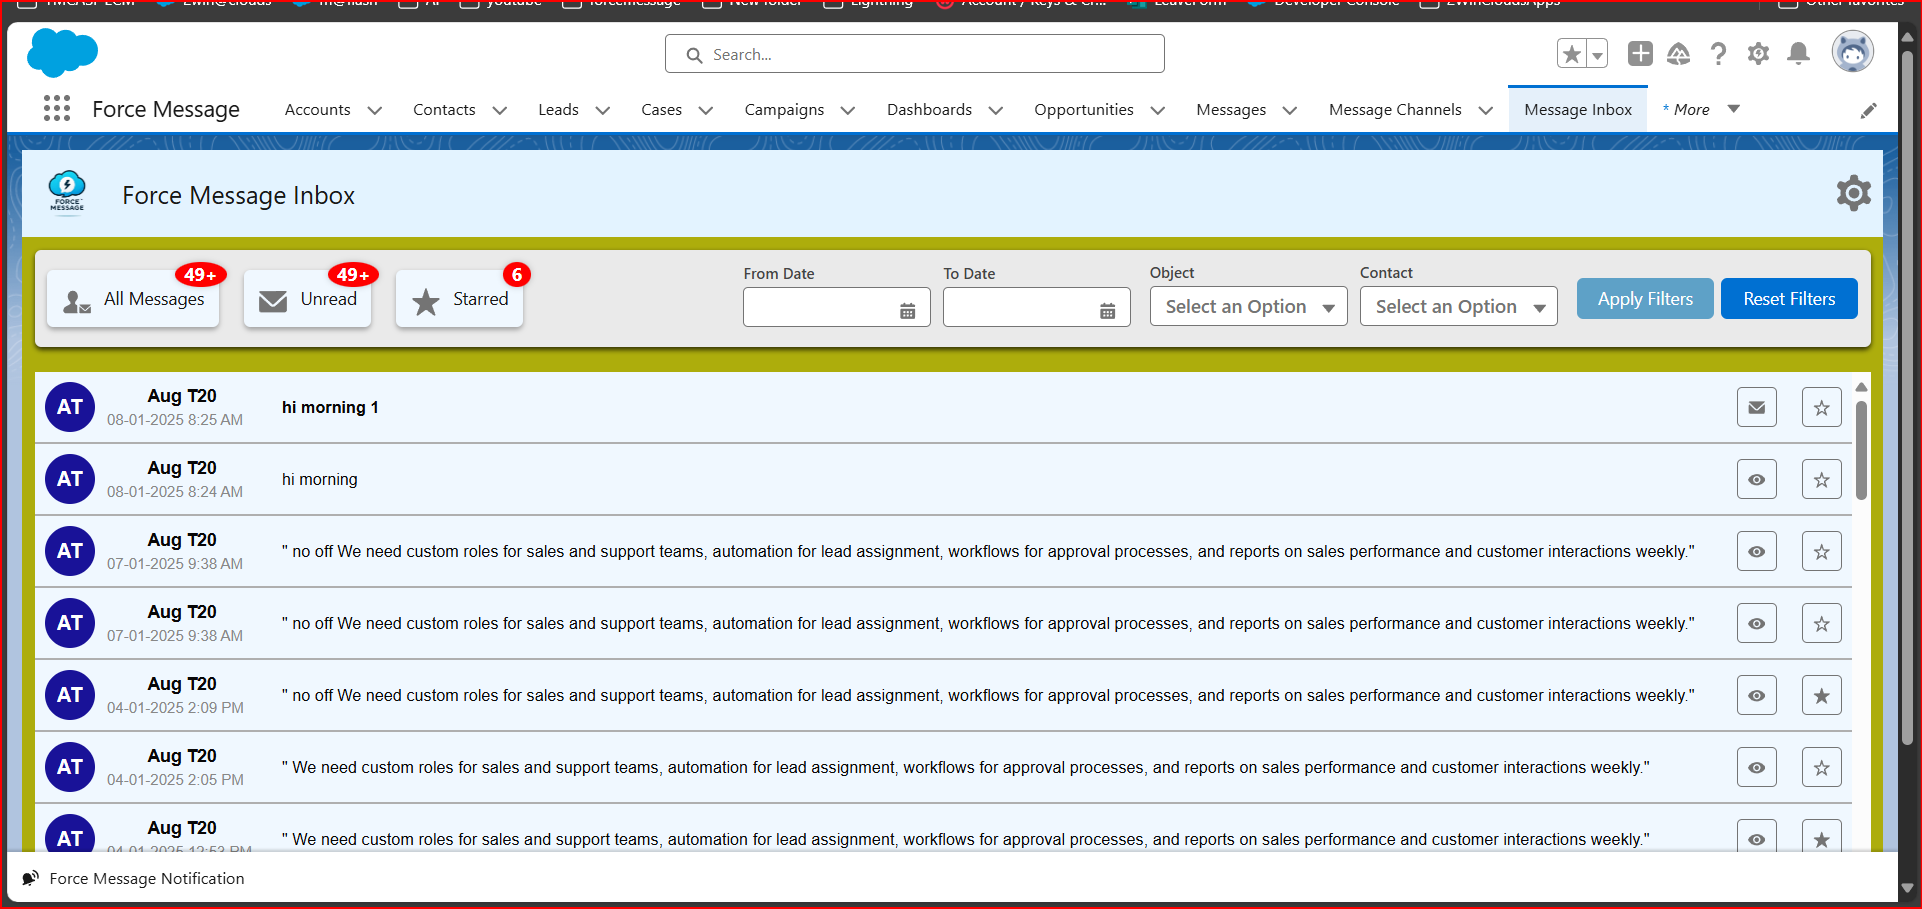The height and width of the screenshot is (909, 1922).
Task: Open the App Launcher grid icon
Action: point(57,109)
